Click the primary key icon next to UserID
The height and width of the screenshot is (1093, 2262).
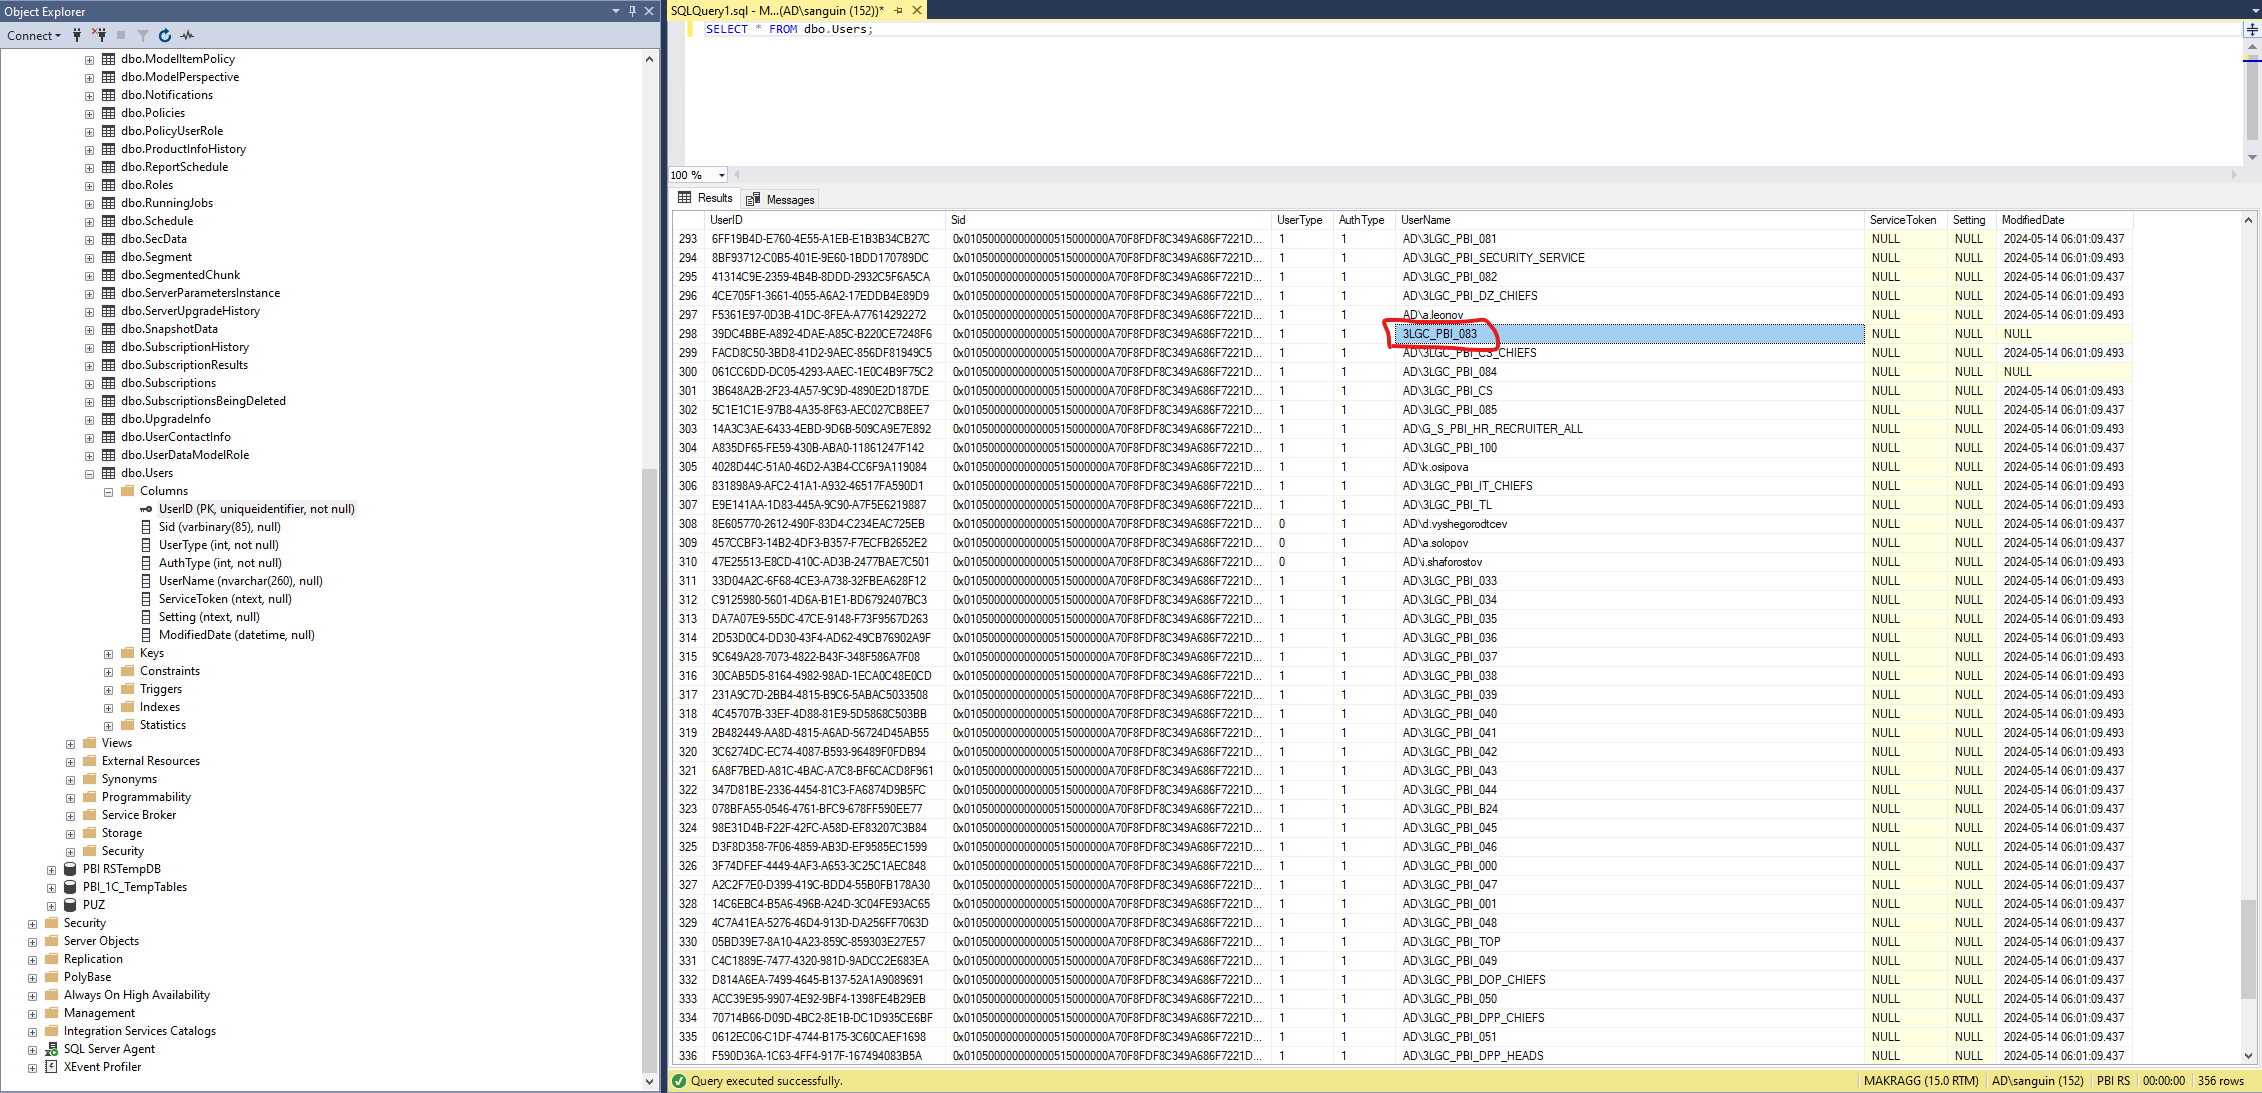point(146,509)
